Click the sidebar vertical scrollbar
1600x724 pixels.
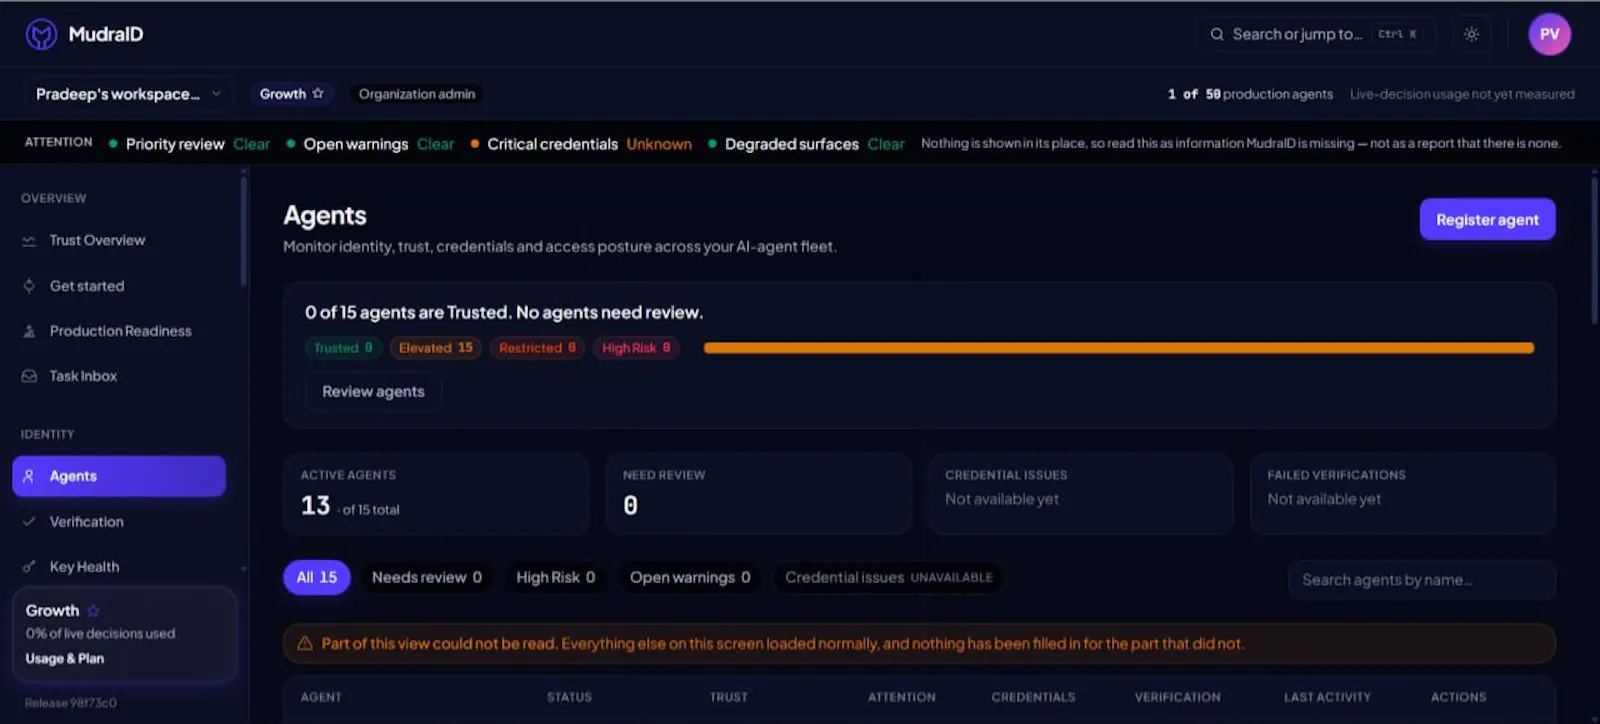tap(243, 230)
